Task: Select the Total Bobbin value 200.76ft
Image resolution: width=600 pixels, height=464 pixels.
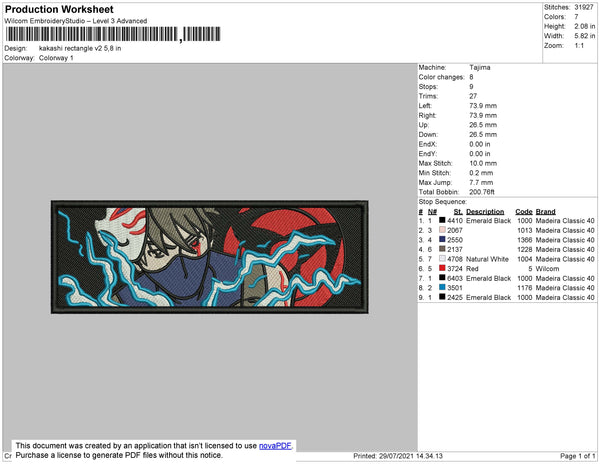Action: pos(482,192)
